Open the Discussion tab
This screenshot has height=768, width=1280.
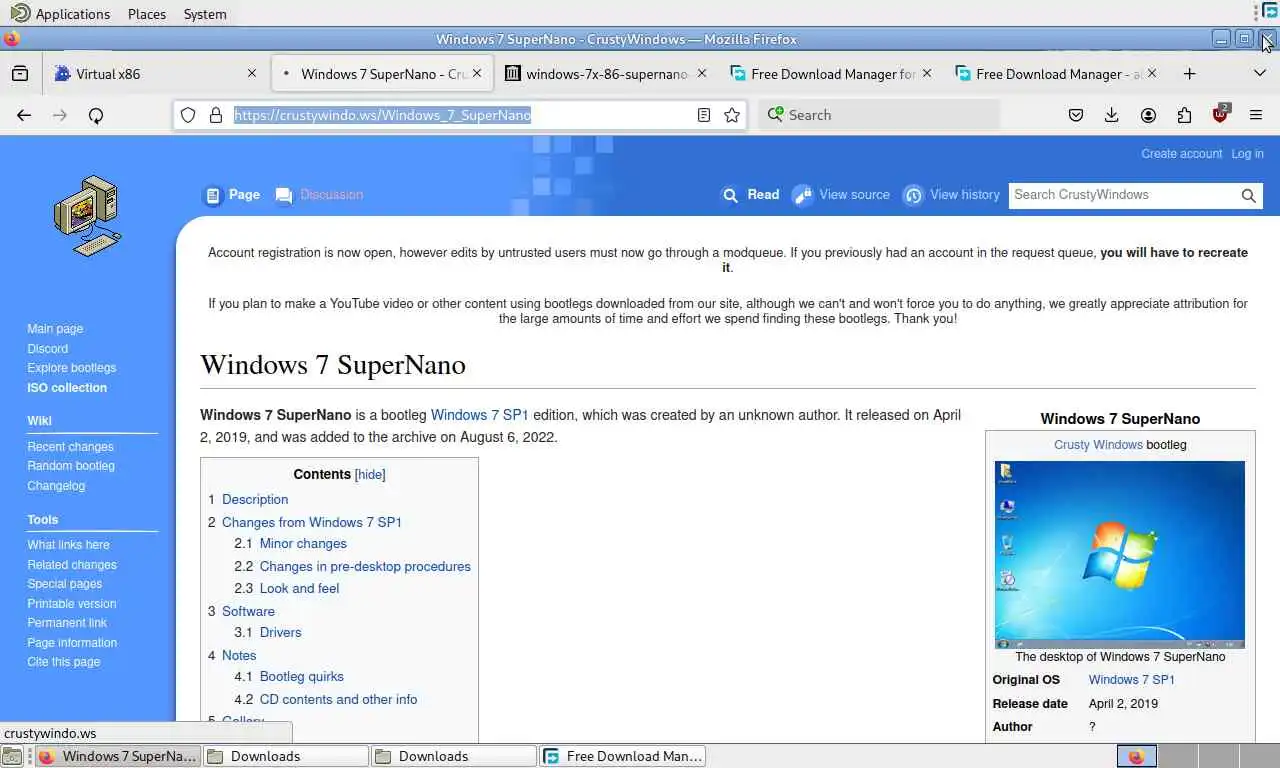[319, 195]
